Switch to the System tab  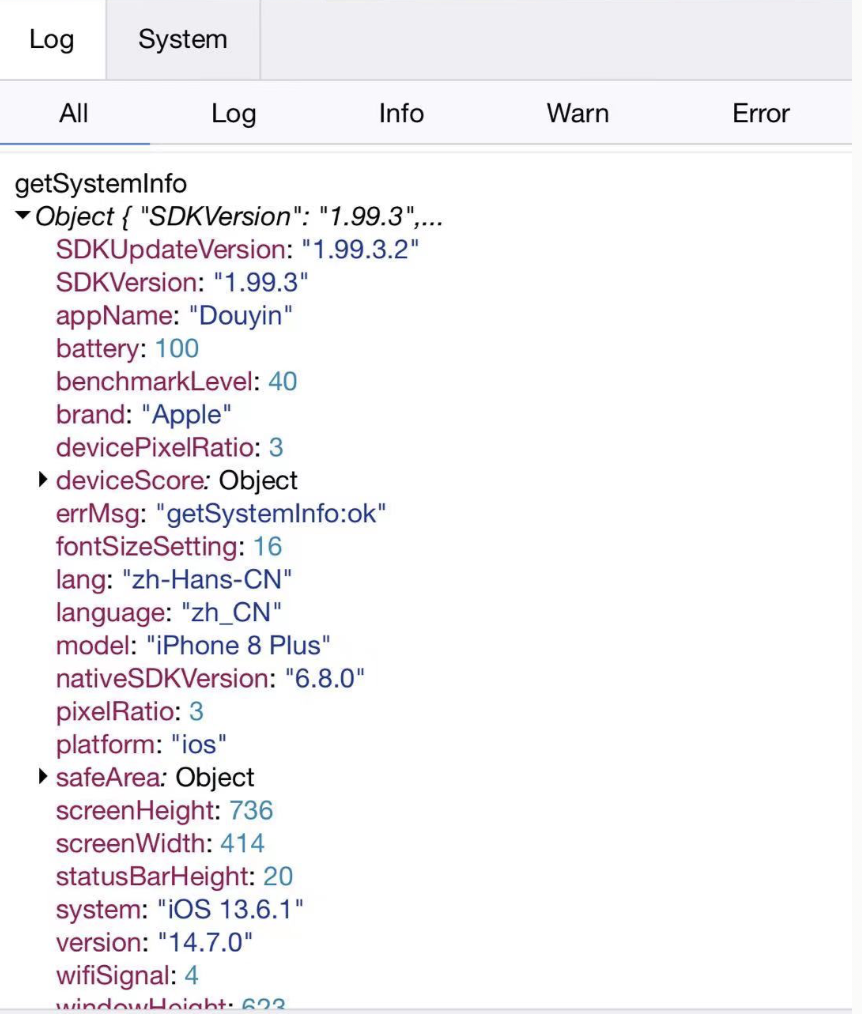point(183,40)
